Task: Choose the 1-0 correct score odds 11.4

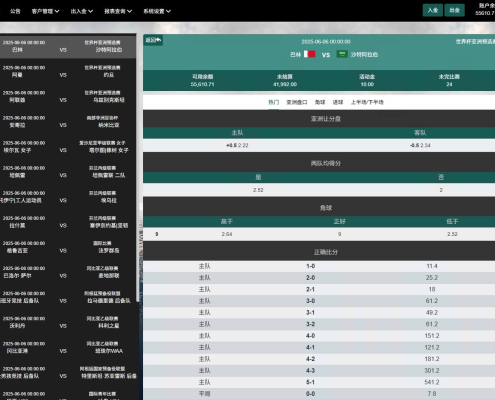Action: pyautogui.click(x=432, y=266)
